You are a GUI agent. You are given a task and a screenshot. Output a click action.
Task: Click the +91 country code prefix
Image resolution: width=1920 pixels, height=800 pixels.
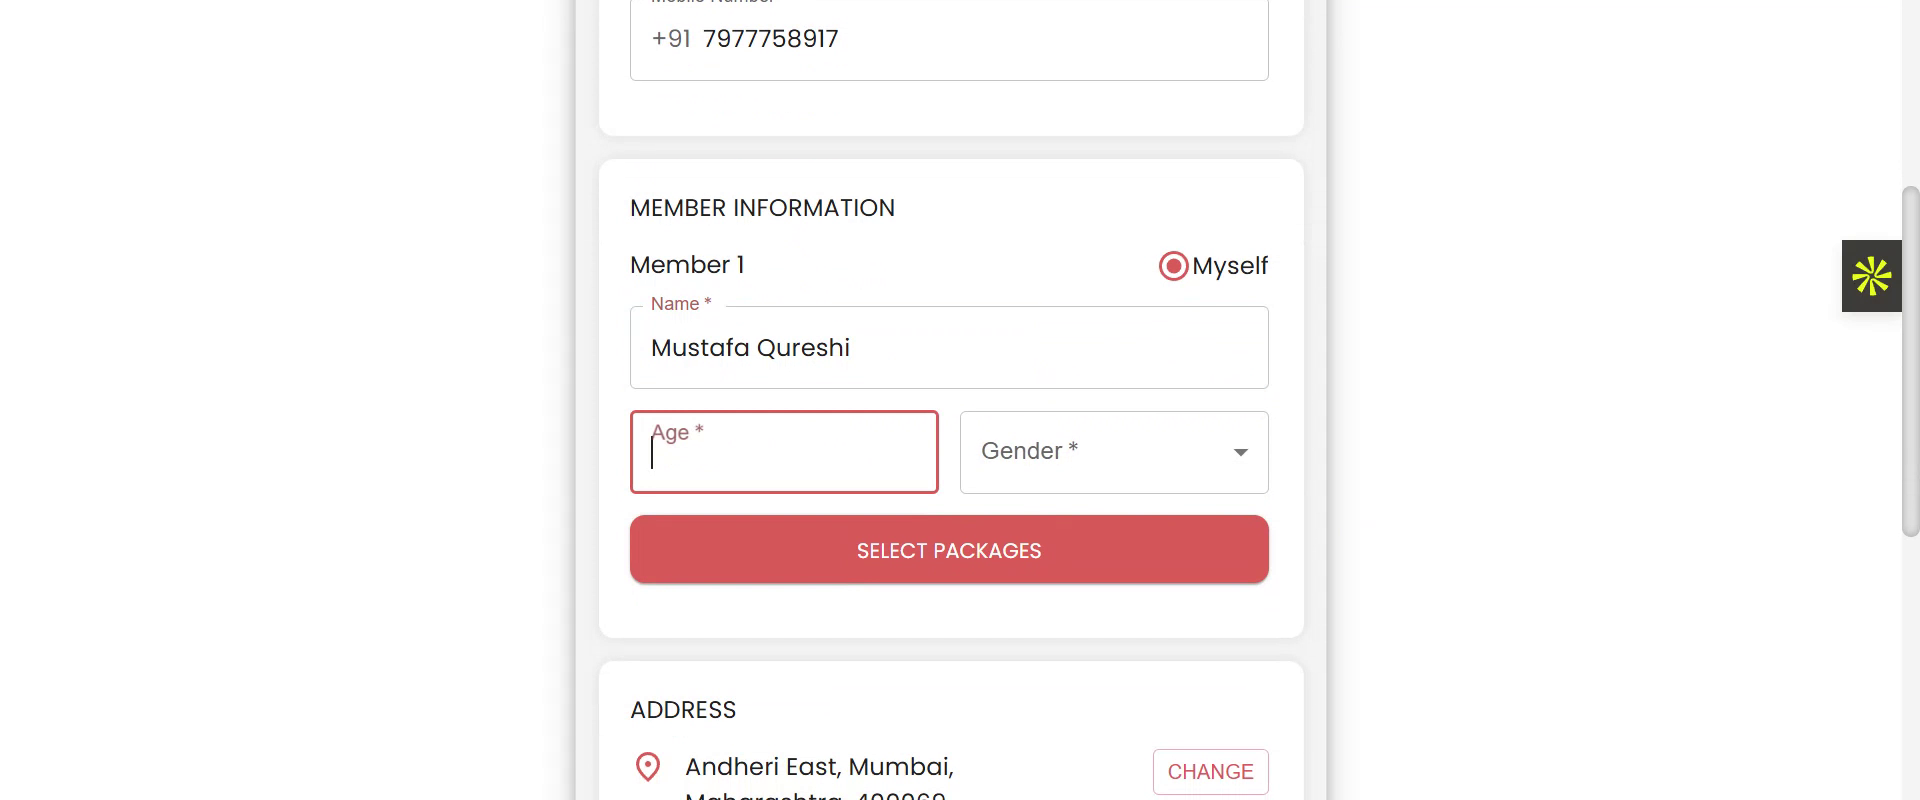tap(671, 39)
